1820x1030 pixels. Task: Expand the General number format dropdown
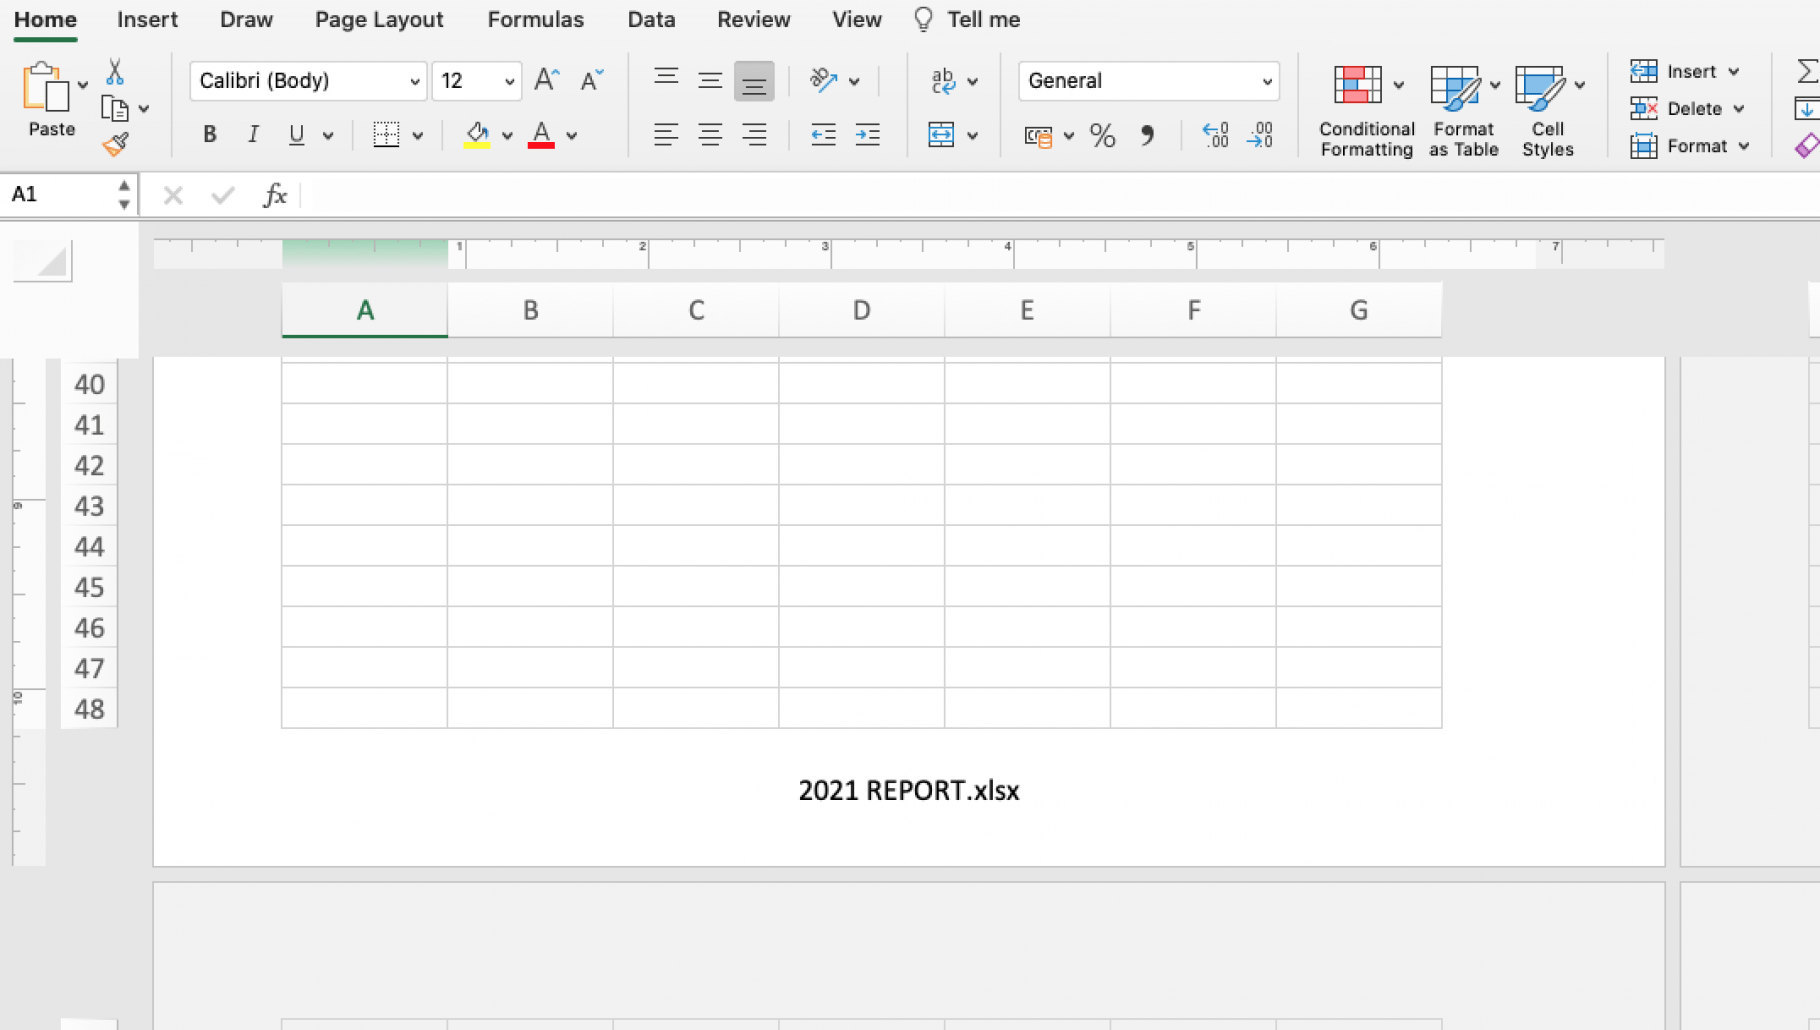click(x=1266, y=81)
